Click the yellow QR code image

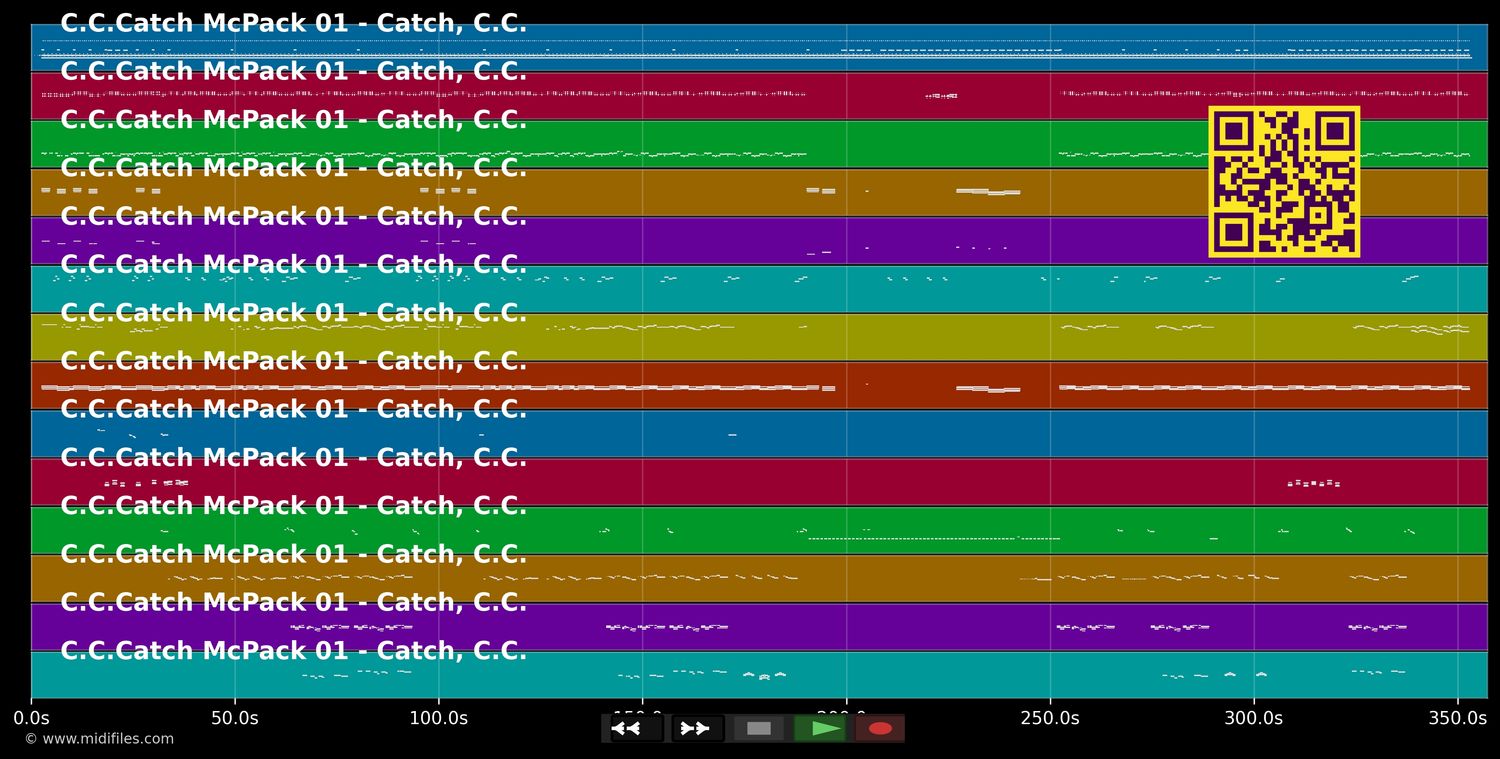point(1284,182)
